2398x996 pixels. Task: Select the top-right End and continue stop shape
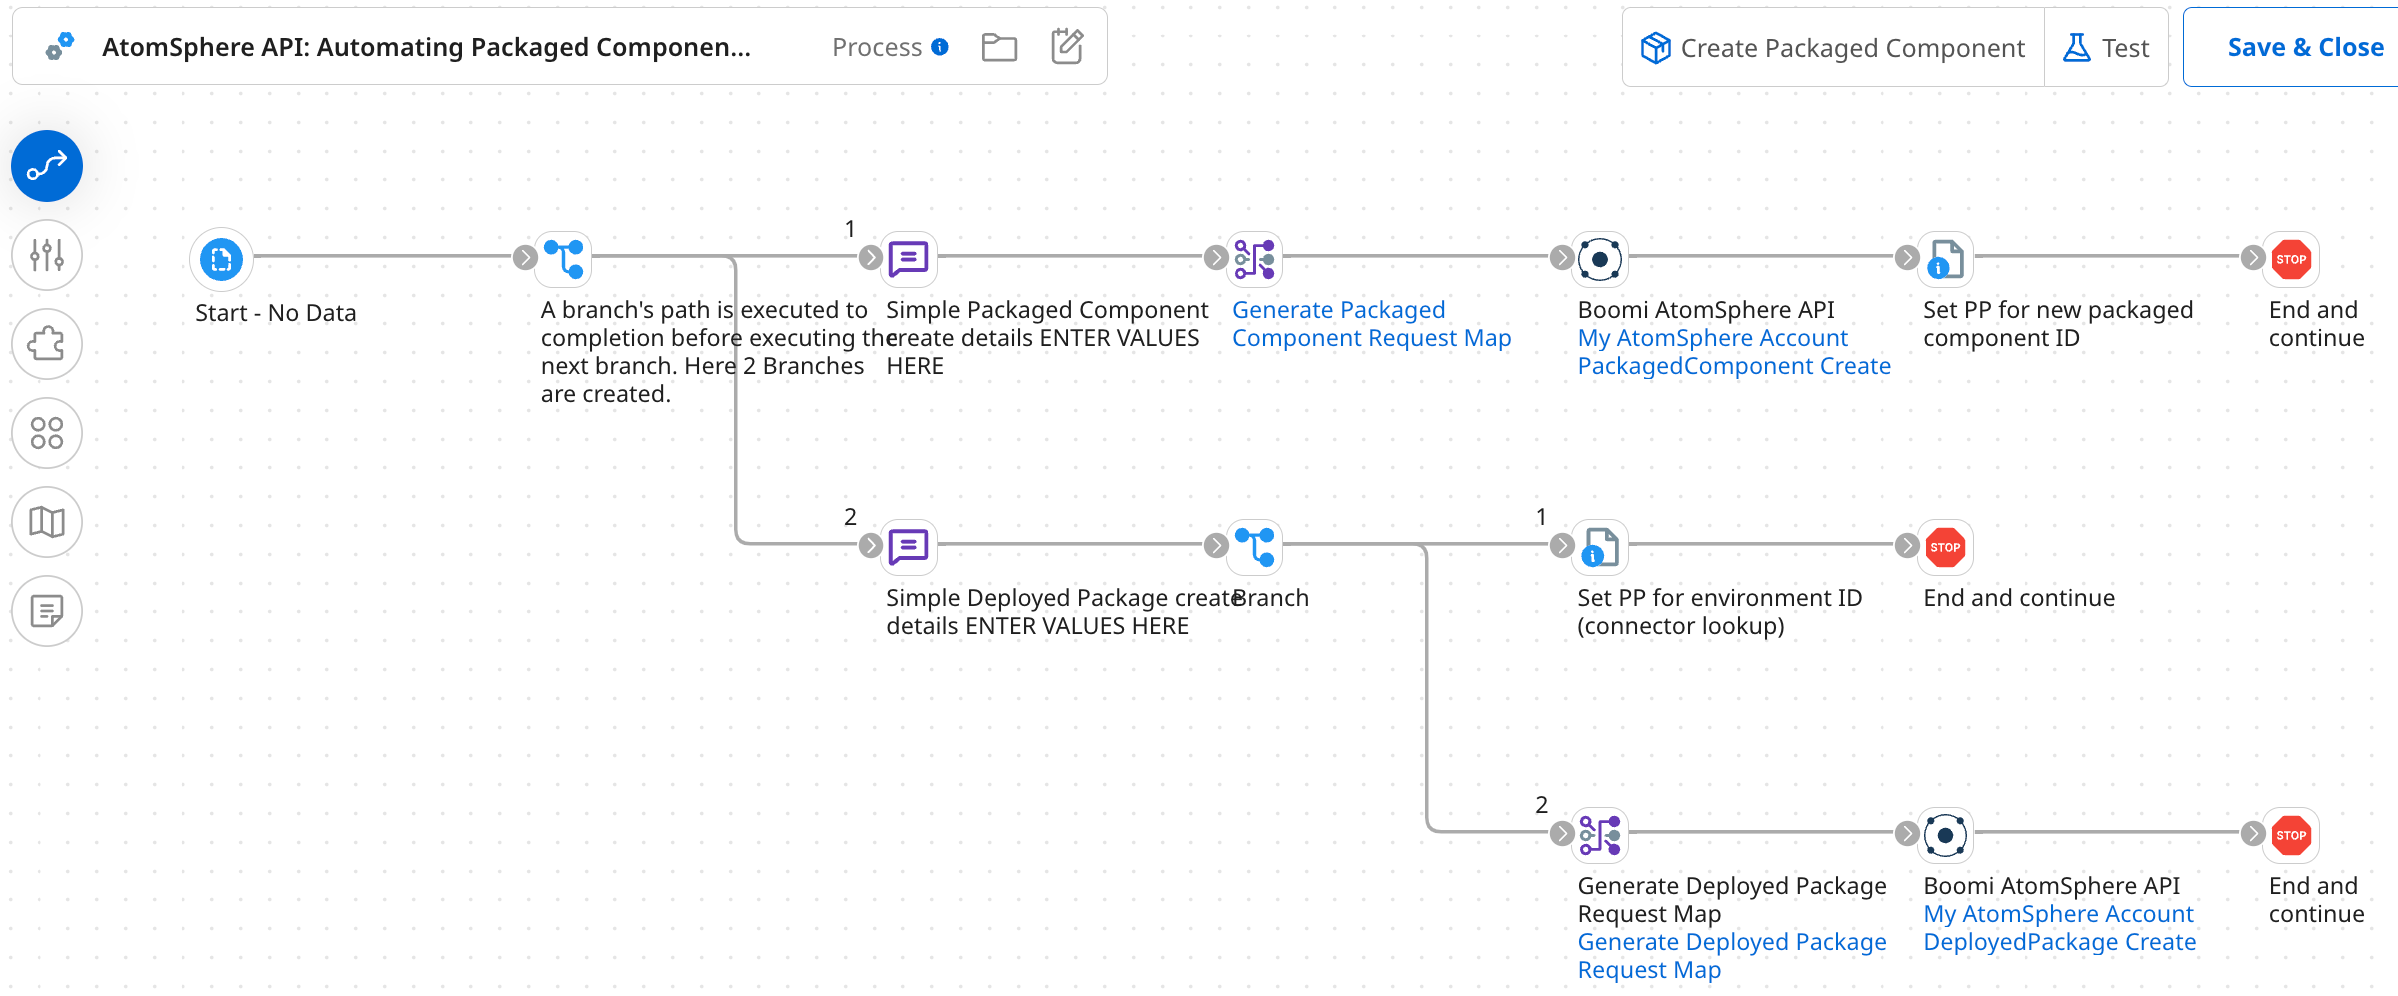pos(2291,259)
